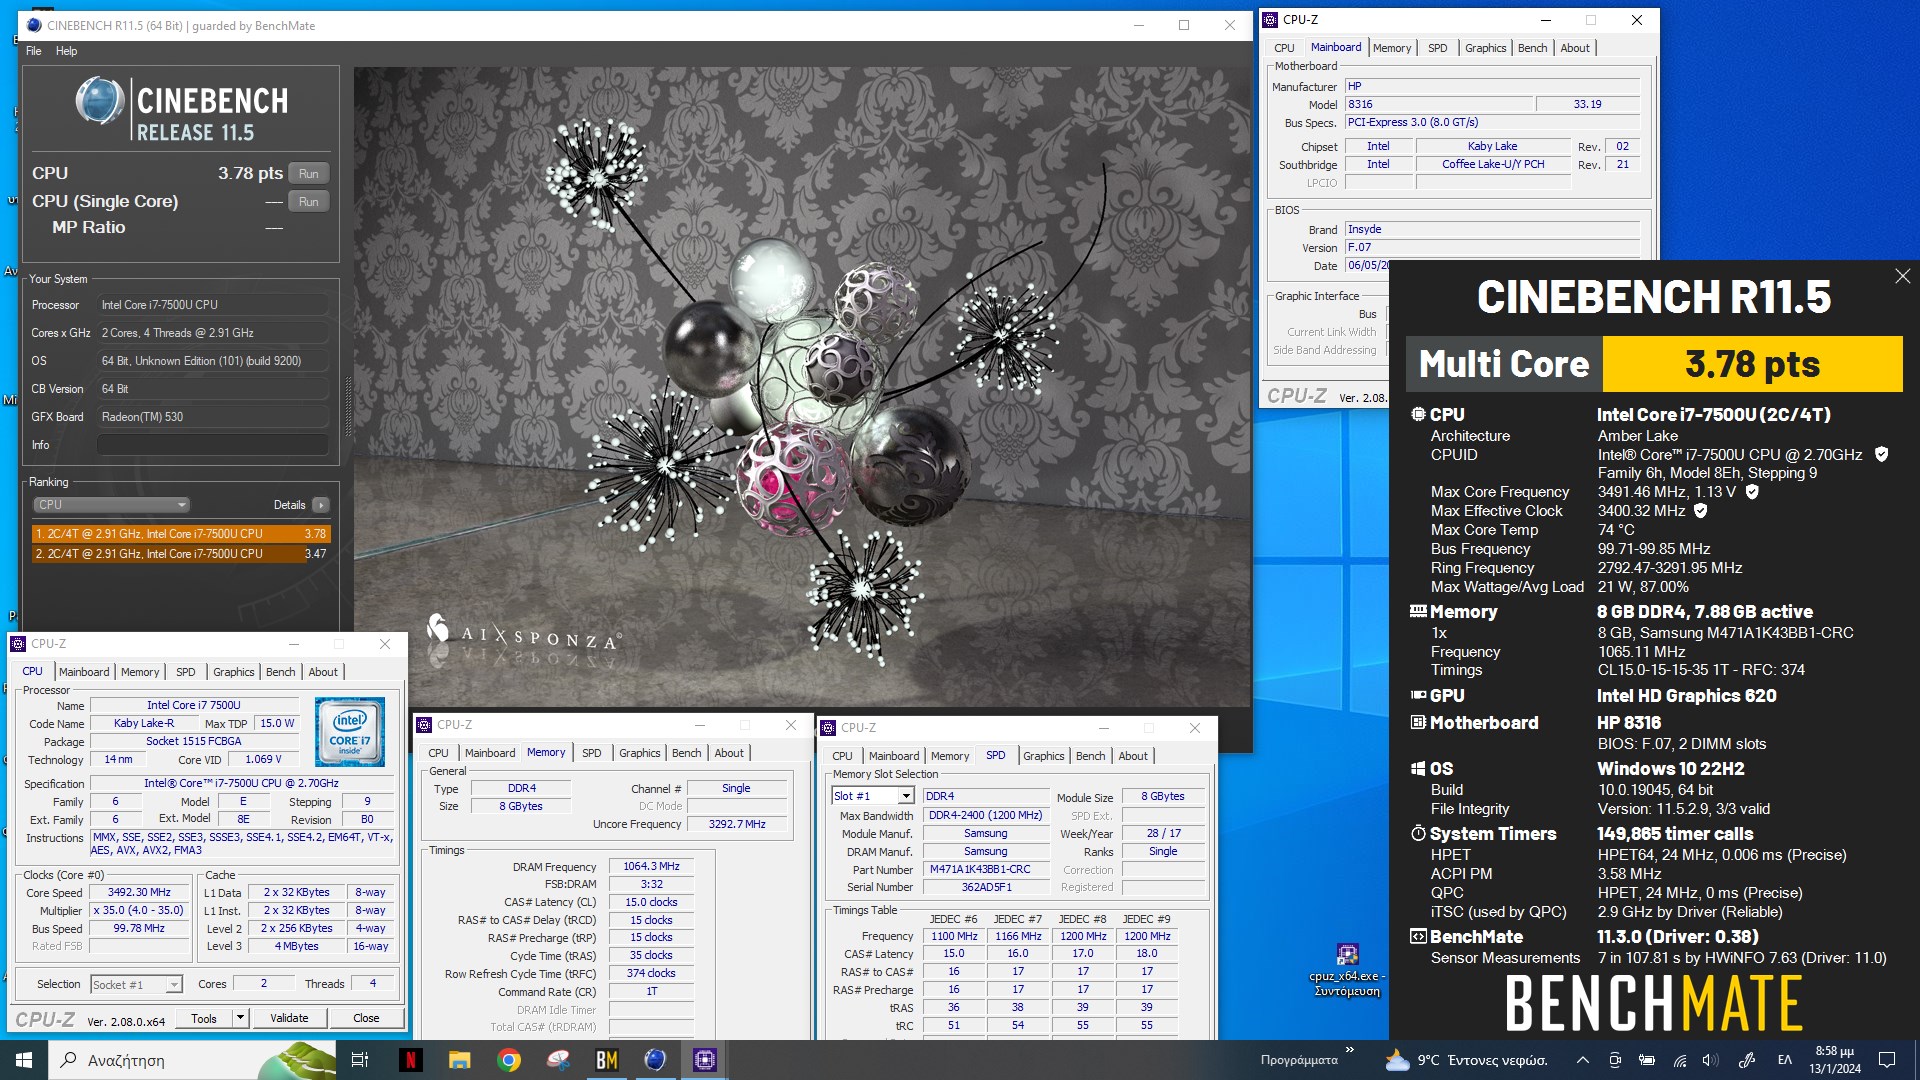
Task: Click the pen/ink workspace tray icon
Action: (x=1747, y=1060)
